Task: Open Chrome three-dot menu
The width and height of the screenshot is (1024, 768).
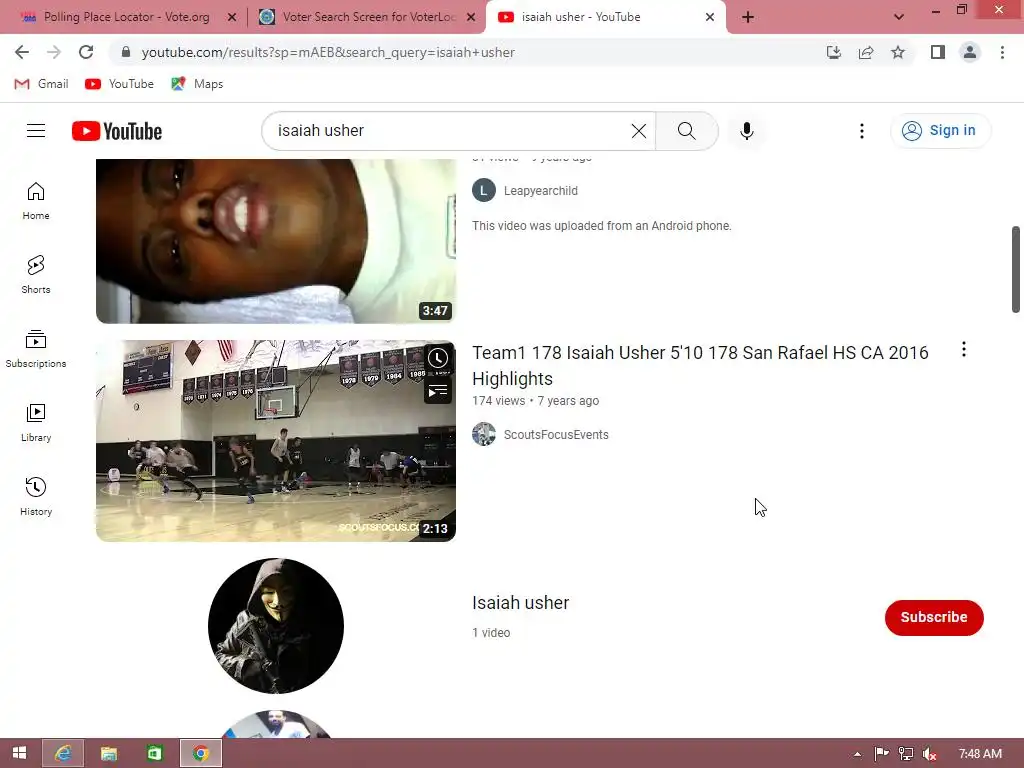Action: point(1002,52)
